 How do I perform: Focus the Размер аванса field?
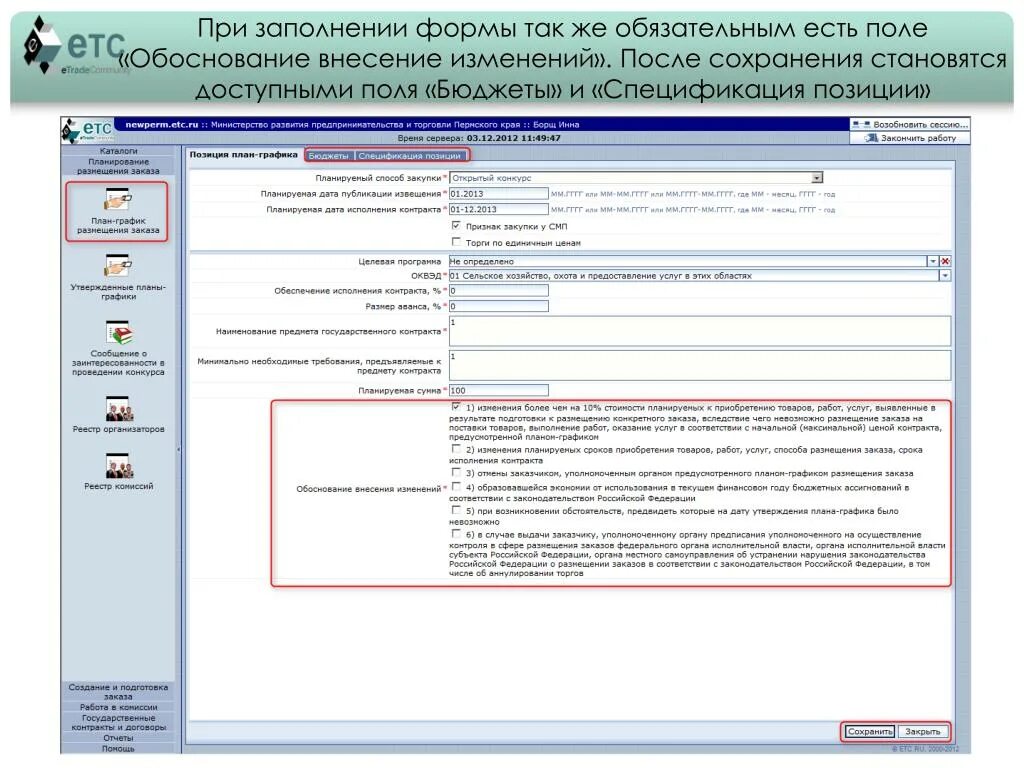coord(498,306)
